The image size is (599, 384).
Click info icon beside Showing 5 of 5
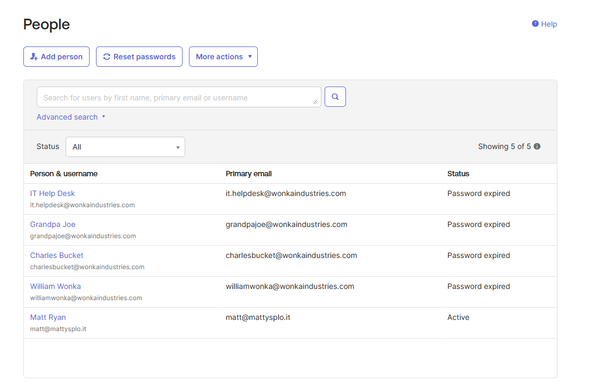pyautogui.click(x=537, y=146)
